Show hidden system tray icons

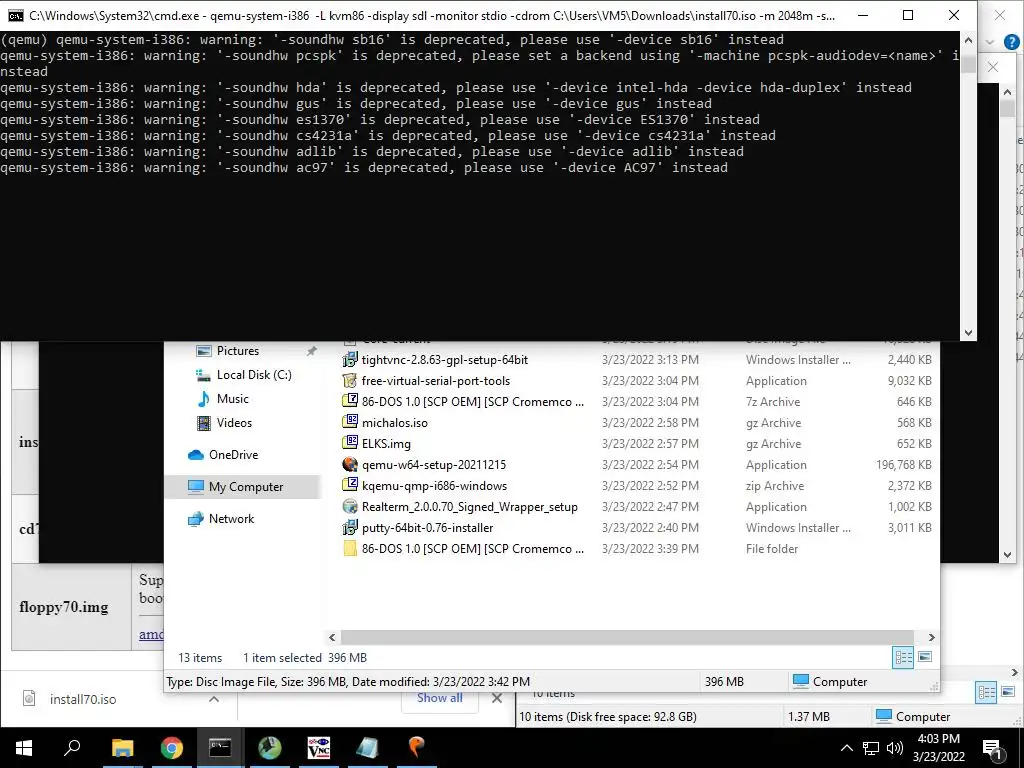point(846,748)
